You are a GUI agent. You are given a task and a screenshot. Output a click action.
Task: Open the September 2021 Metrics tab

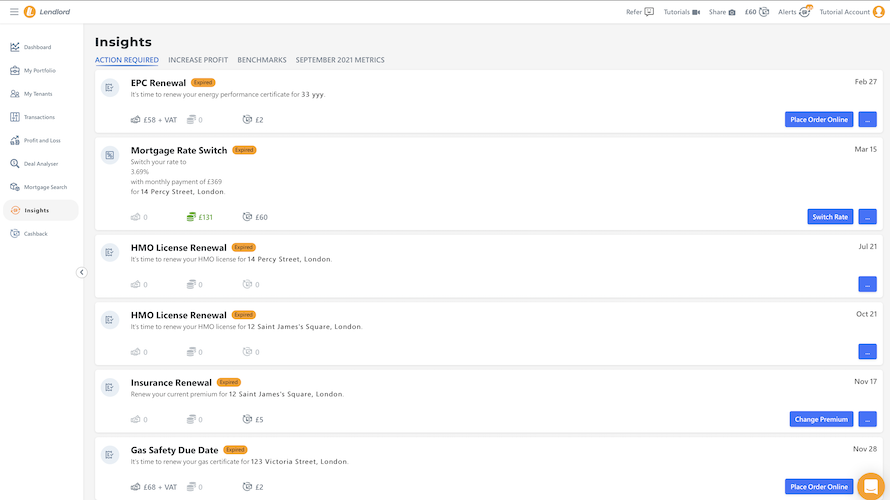click(x=340, y=60)
